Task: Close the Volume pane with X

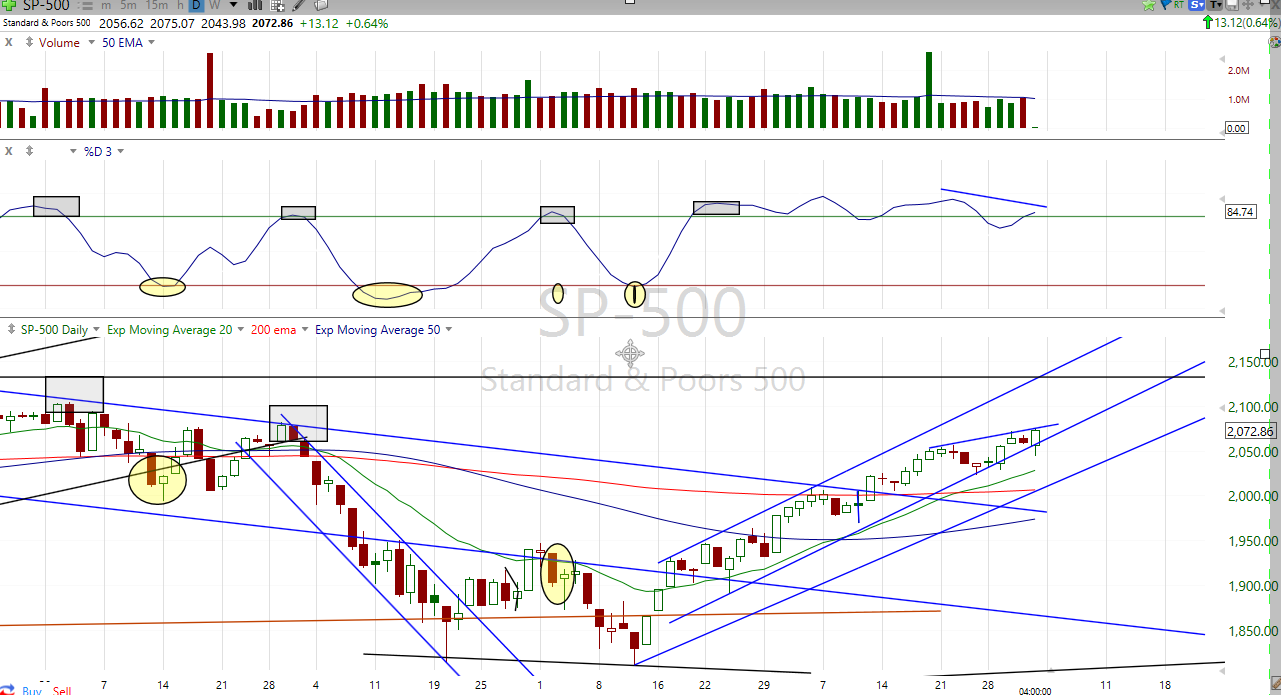Action: 8,42
